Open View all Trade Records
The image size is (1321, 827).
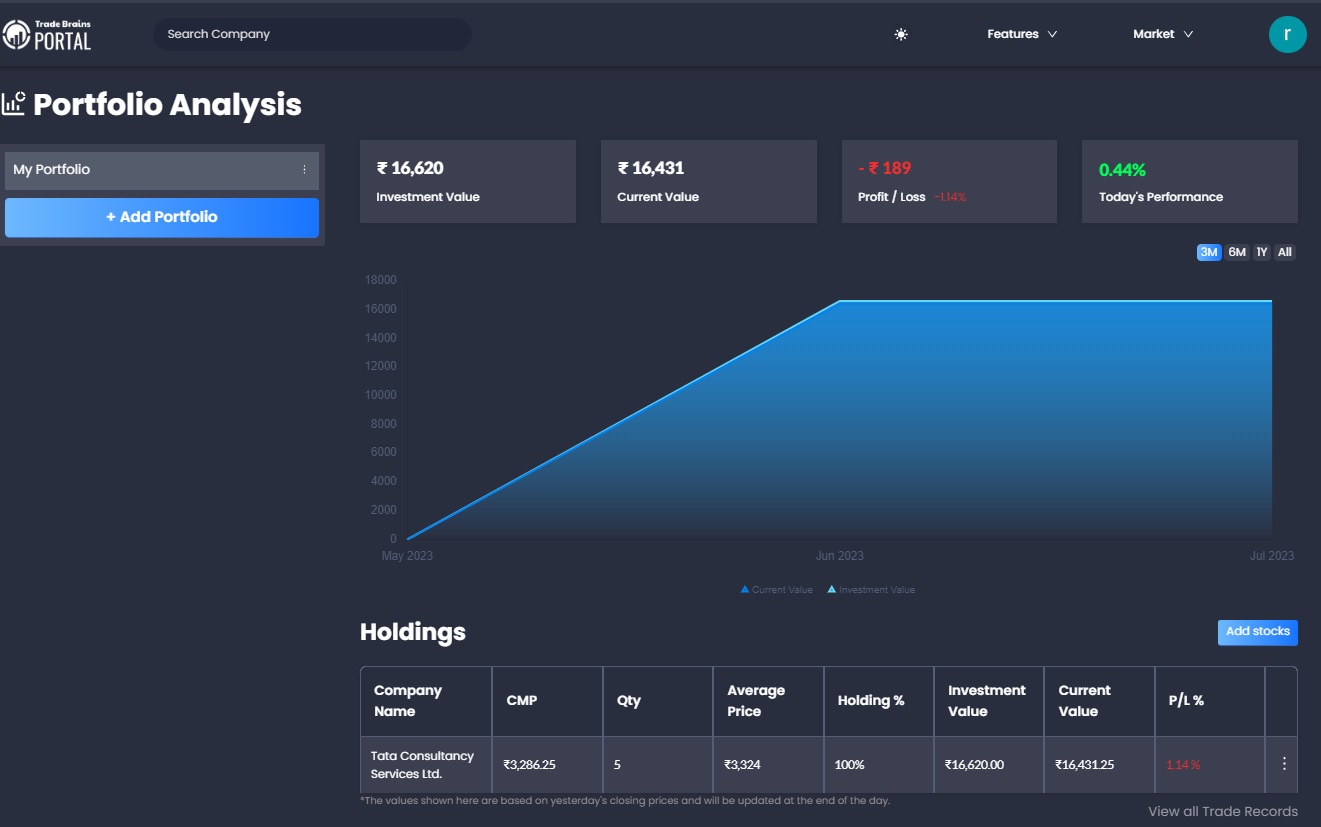click(x=1222, y=811)
